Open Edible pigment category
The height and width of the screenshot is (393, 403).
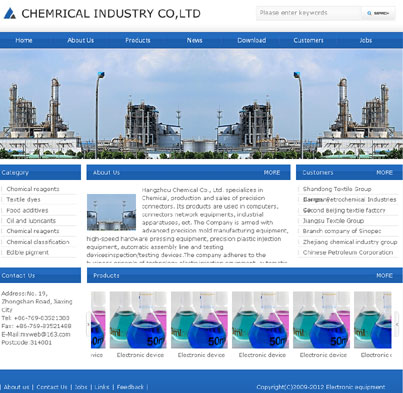(x=28, y=252)
